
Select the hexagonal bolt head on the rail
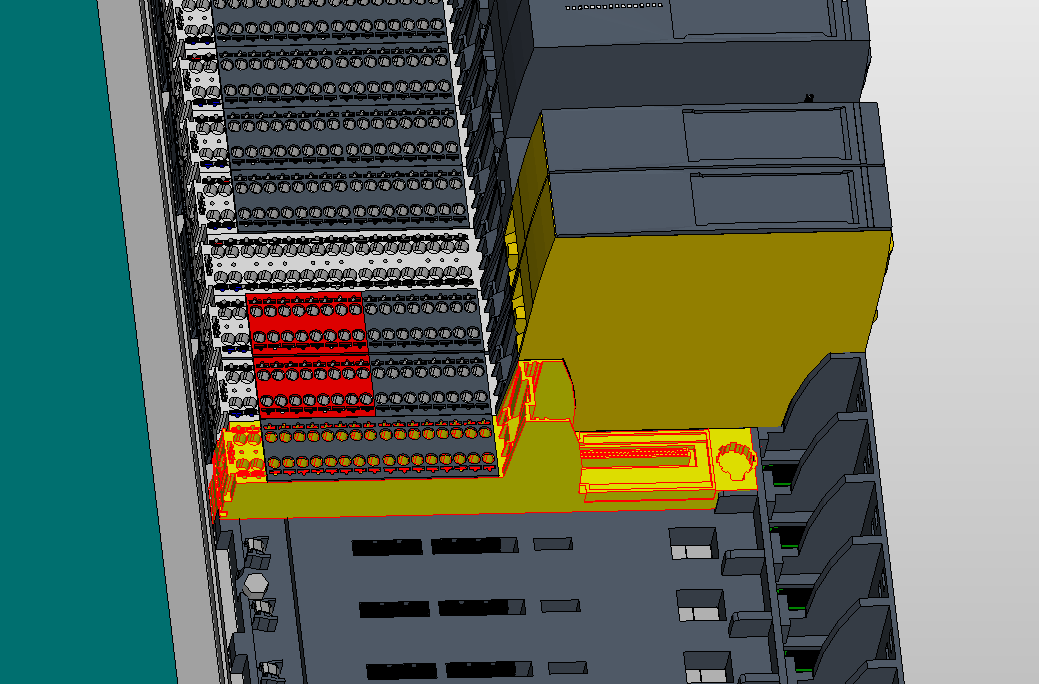coord(255,586)
